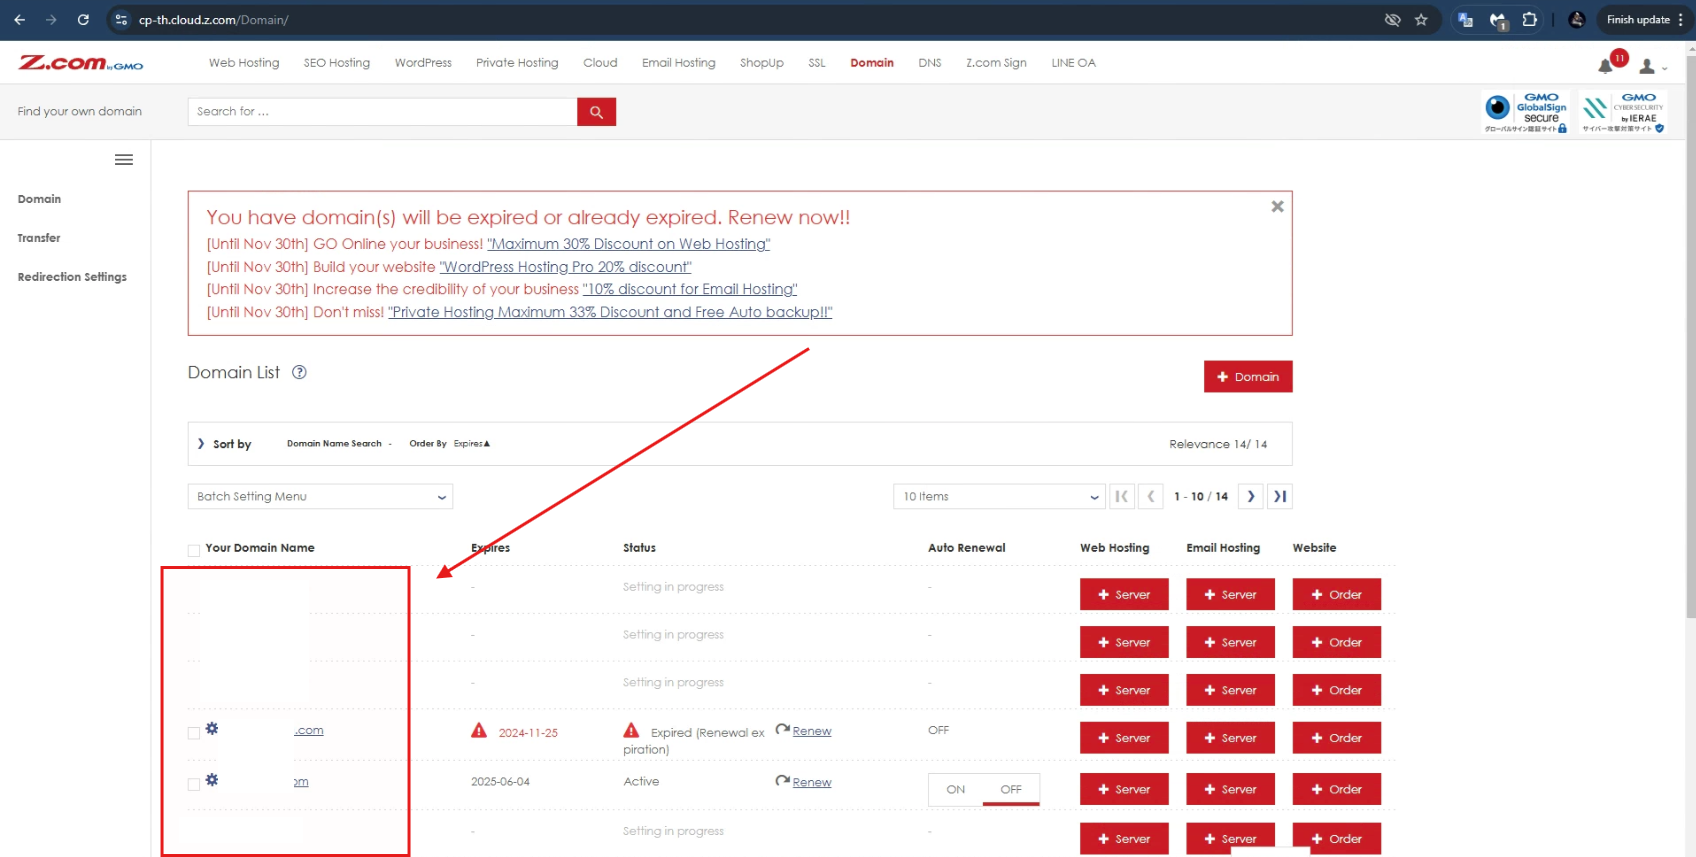
Task: Open the LINE OA menu
Action: 1073,63
